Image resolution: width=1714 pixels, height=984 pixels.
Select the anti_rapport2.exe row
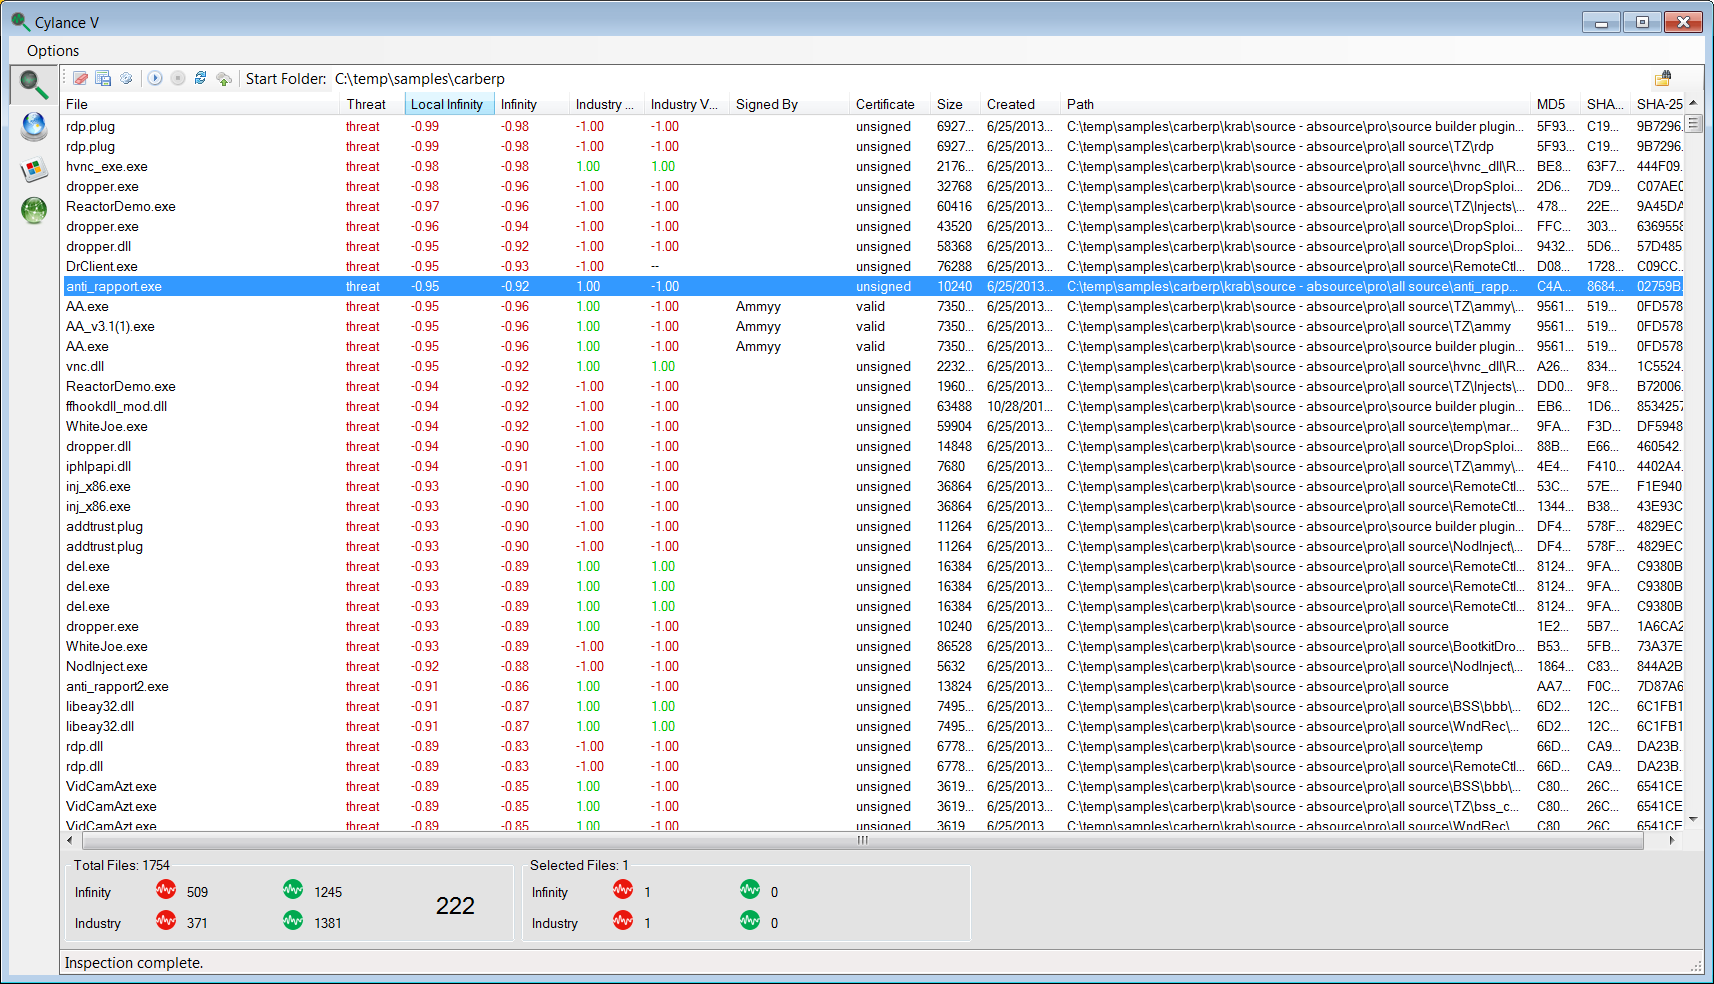coord(872,686)
